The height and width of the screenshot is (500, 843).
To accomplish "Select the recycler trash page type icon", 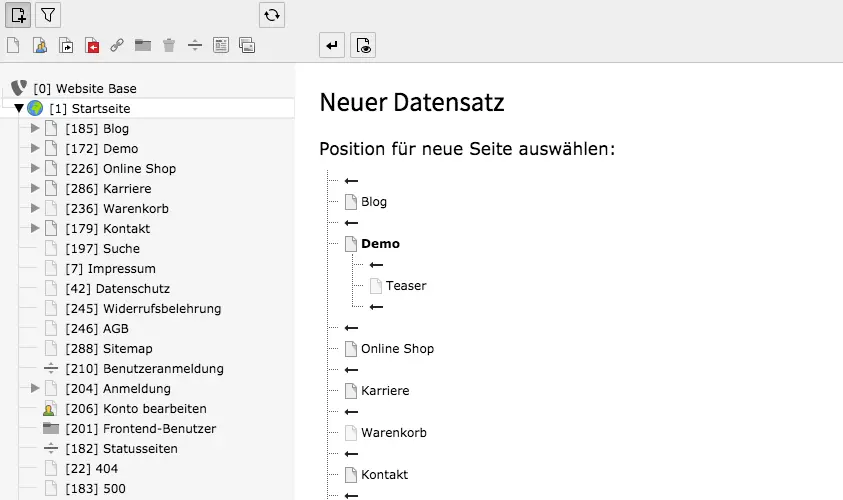I will tap(169, 45).
